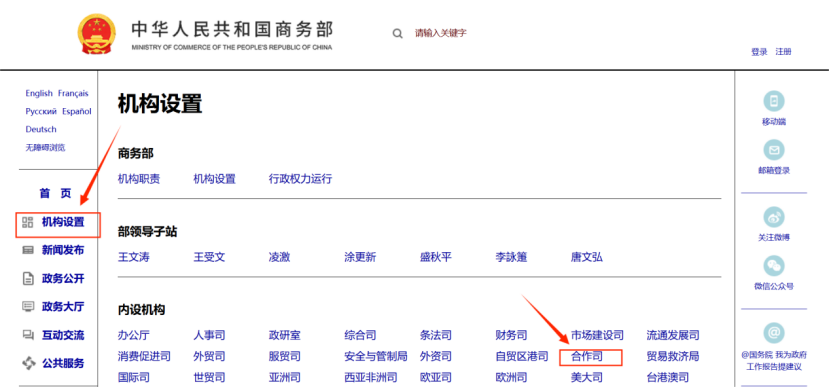Open 无障碍浏览 accessibility mode
Screen dimensions: 830x388
(x=45, y=148)
